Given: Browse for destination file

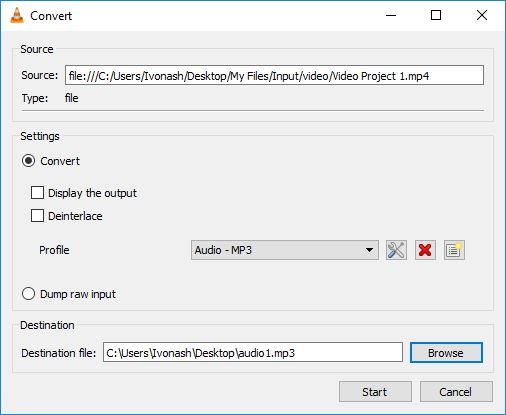Looking at the screenshot, I should (446, 353).
